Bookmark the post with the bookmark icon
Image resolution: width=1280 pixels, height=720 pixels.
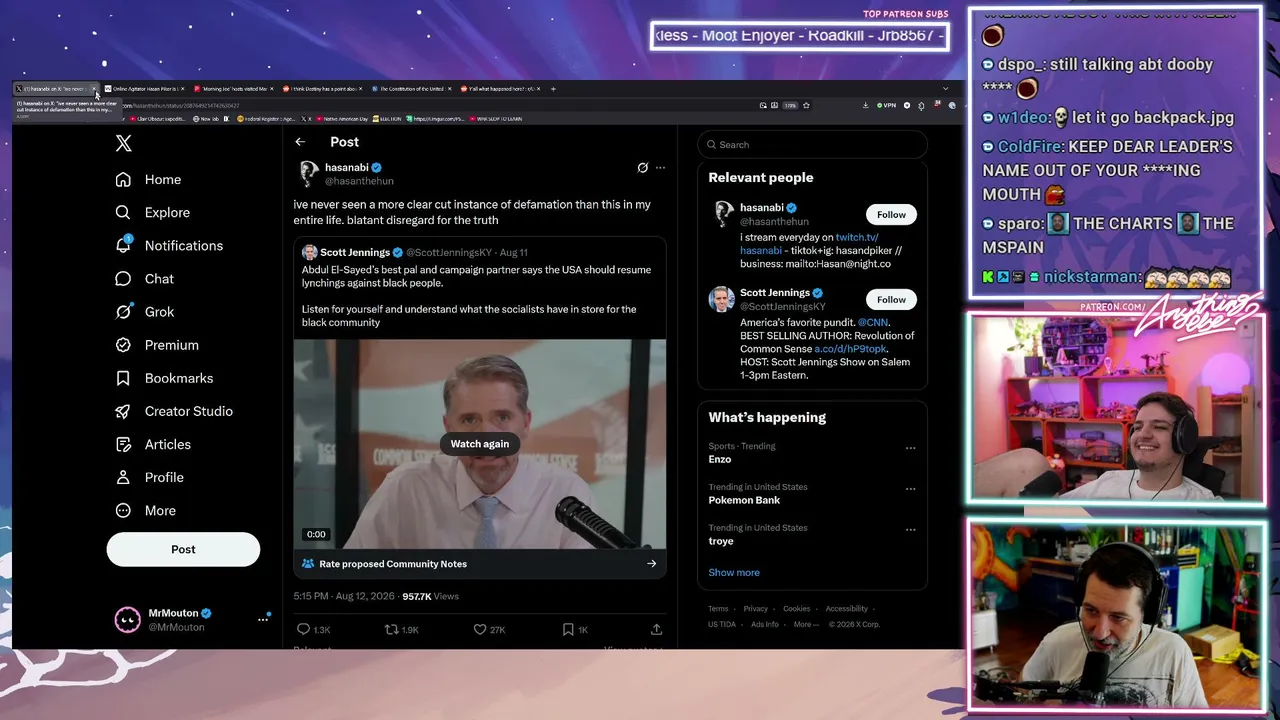tap(568, 629)
